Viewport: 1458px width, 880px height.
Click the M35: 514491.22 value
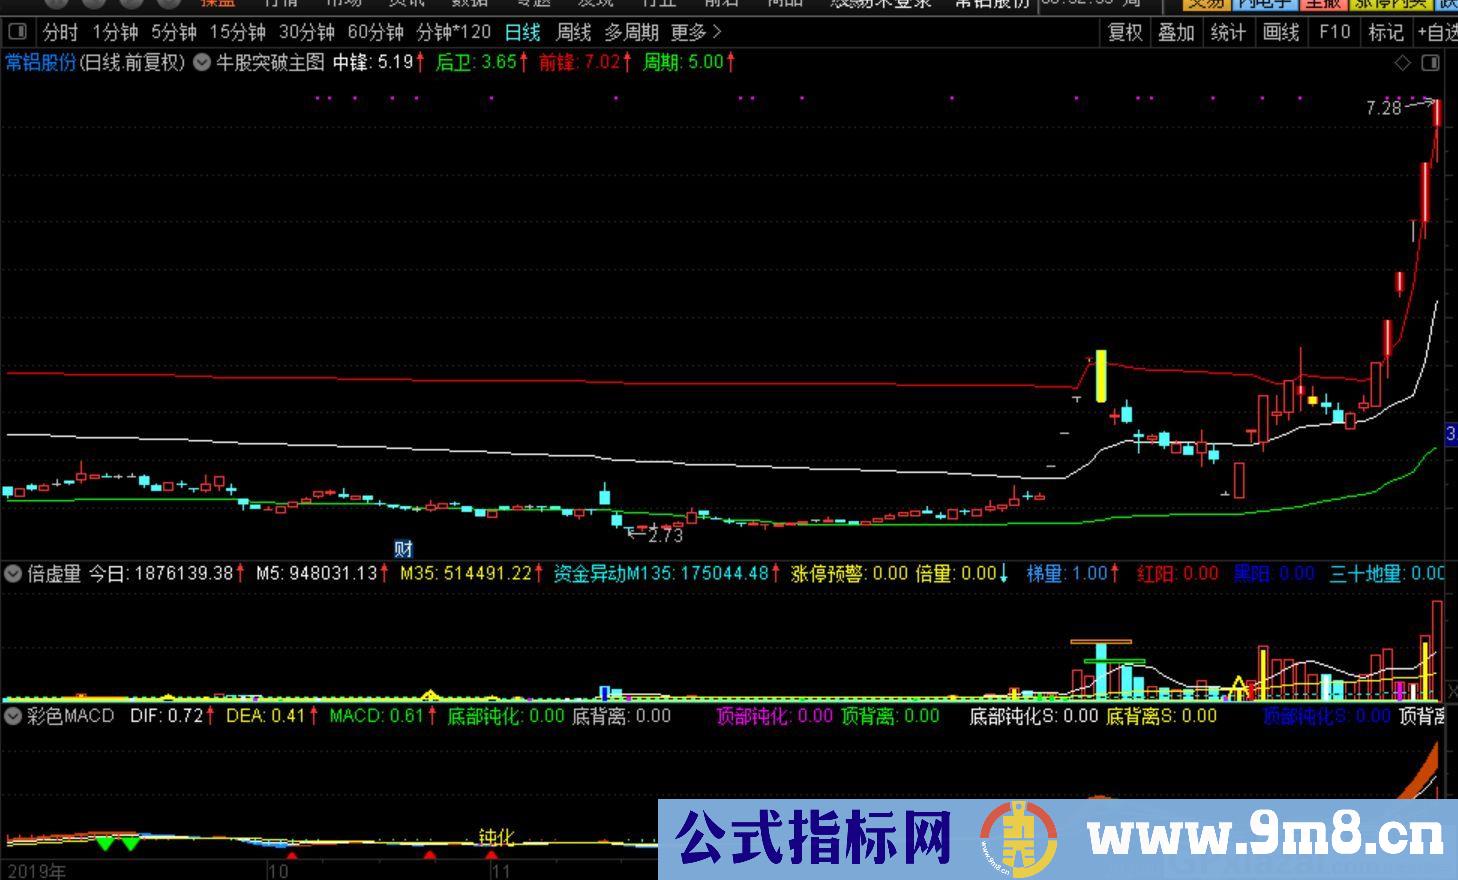472,574
